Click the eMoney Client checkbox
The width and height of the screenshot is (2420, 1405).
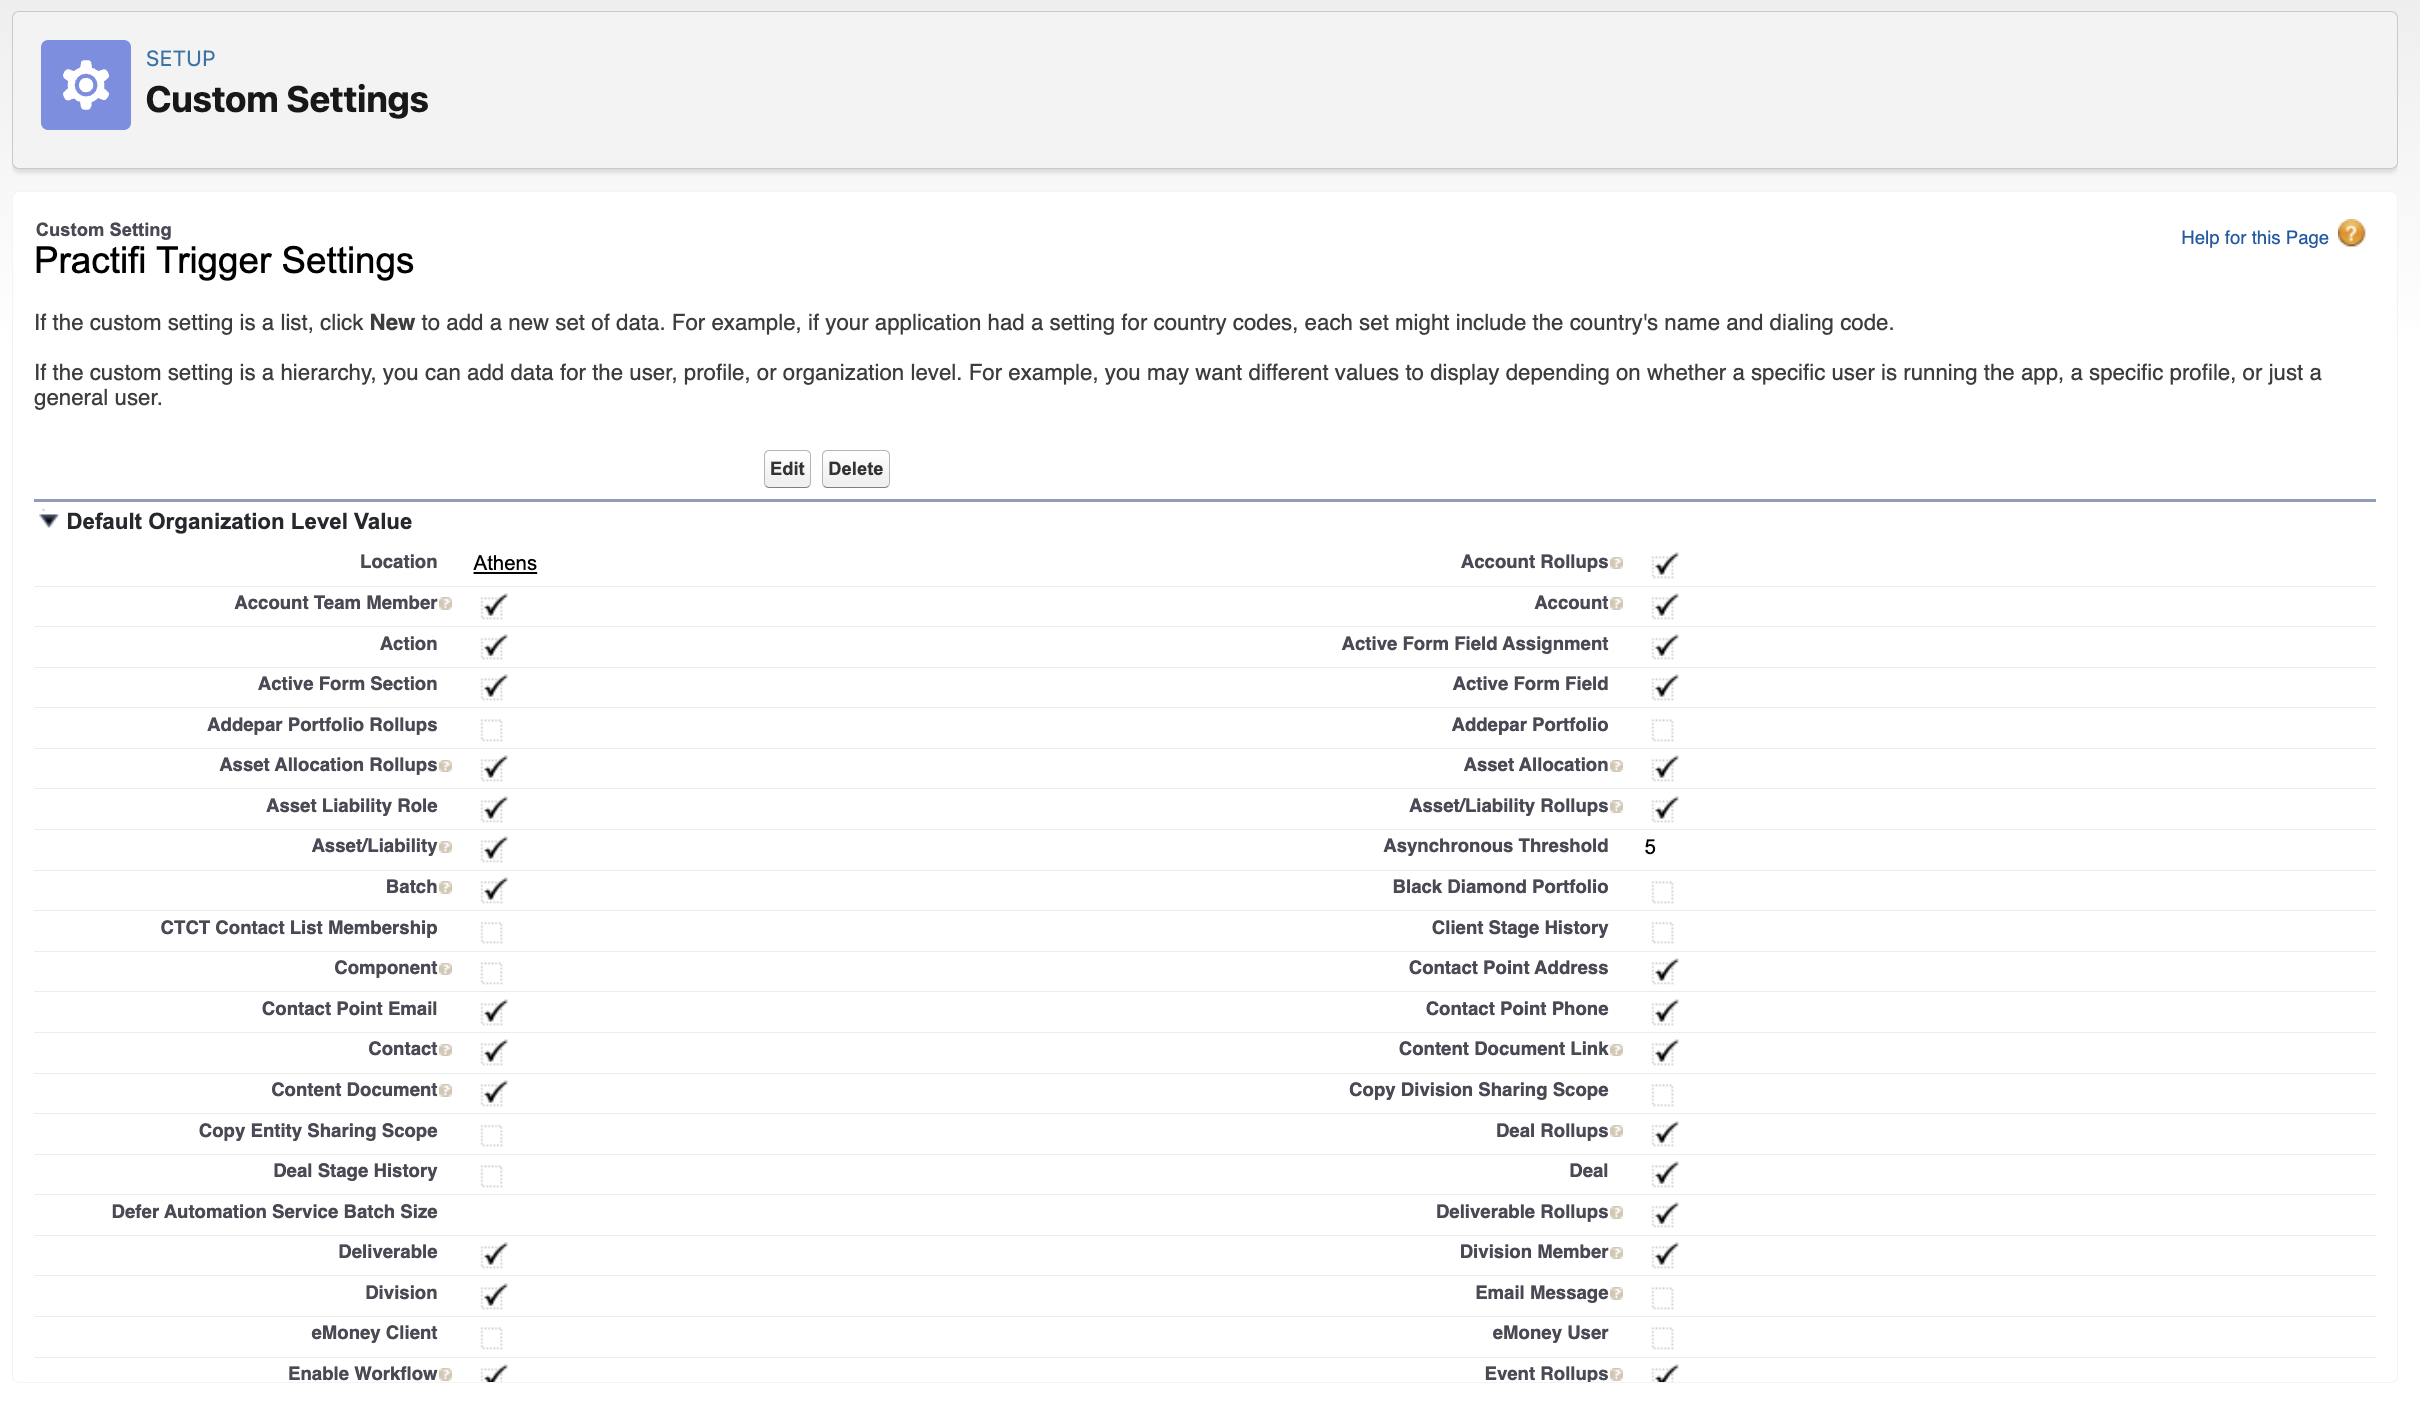(491, 1337)
